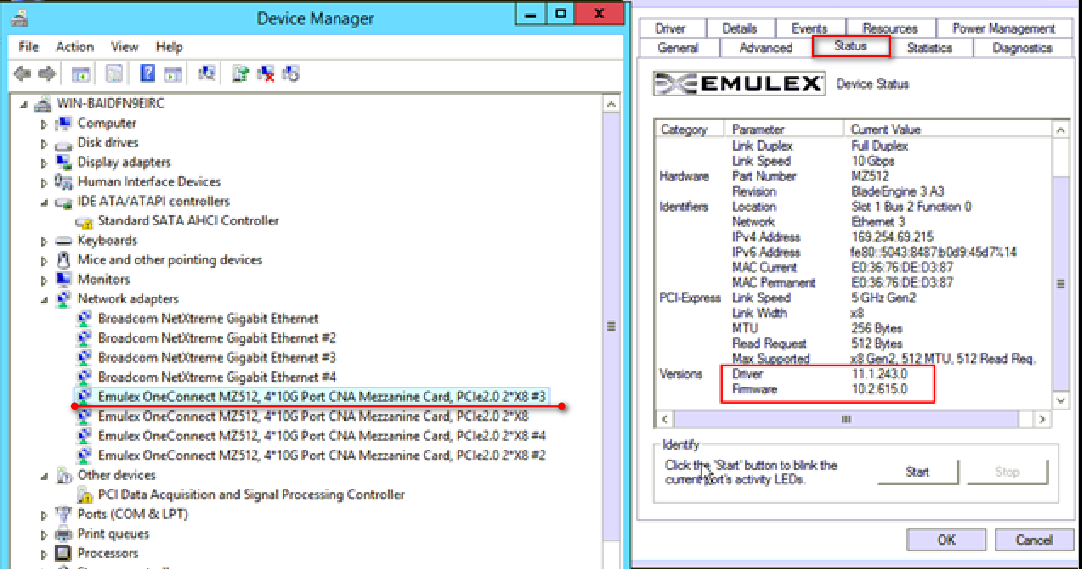Click the Parameter column header

tap(784, 129)
